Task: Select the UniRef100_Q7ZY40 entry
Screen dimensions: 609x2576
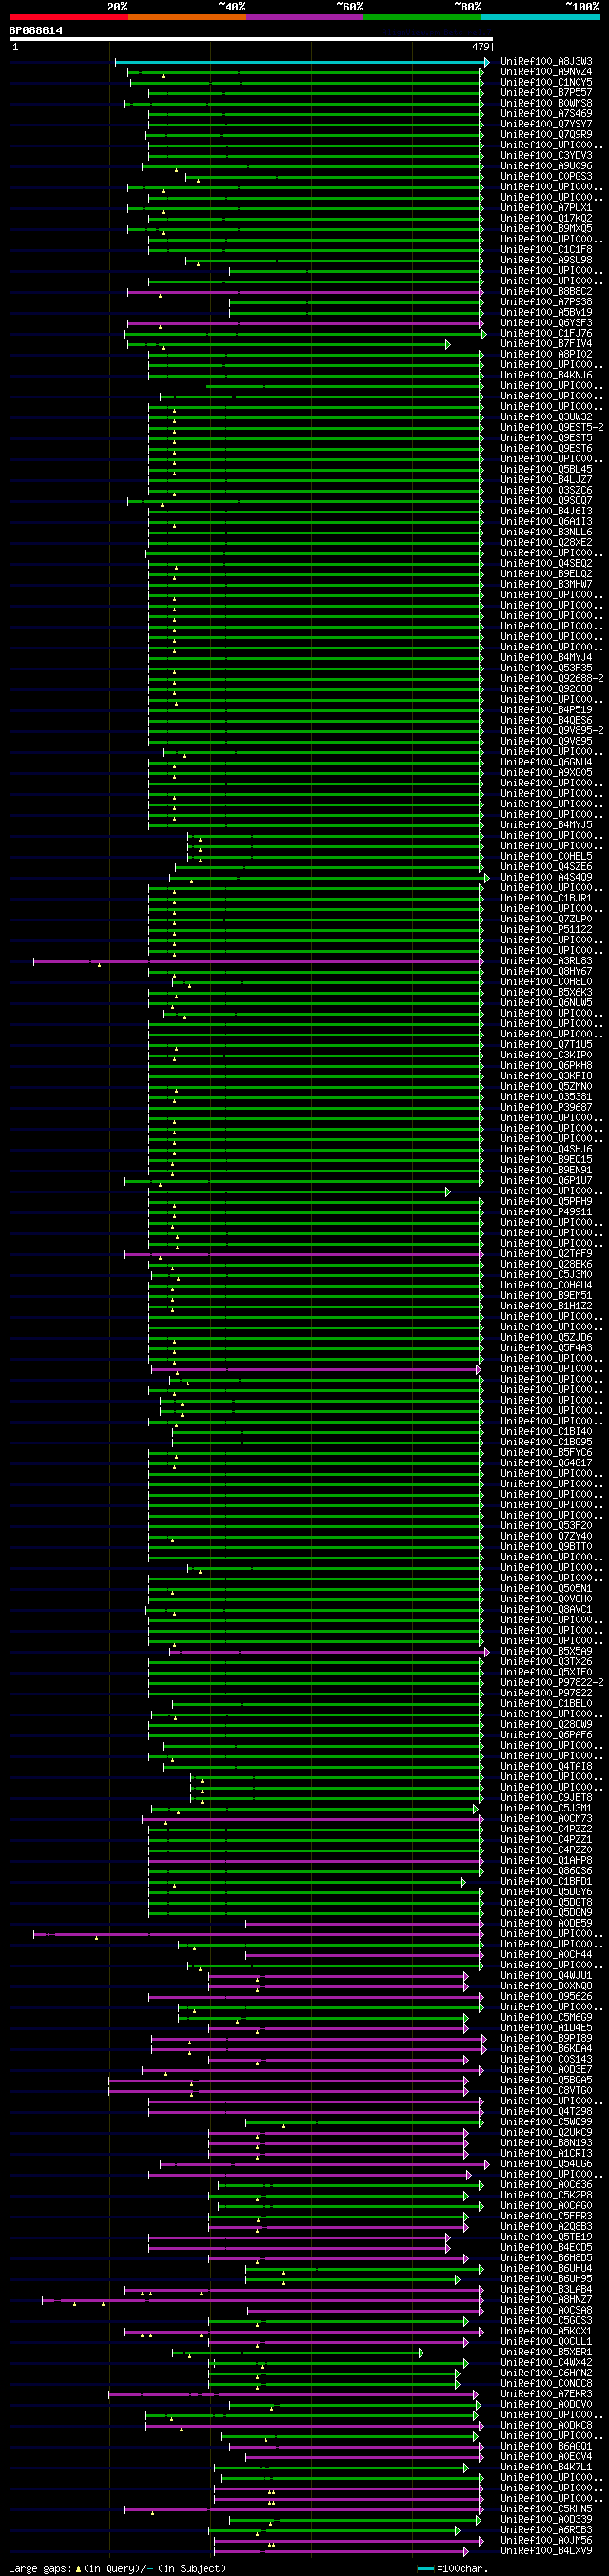Action: (x=546, y=1537)
